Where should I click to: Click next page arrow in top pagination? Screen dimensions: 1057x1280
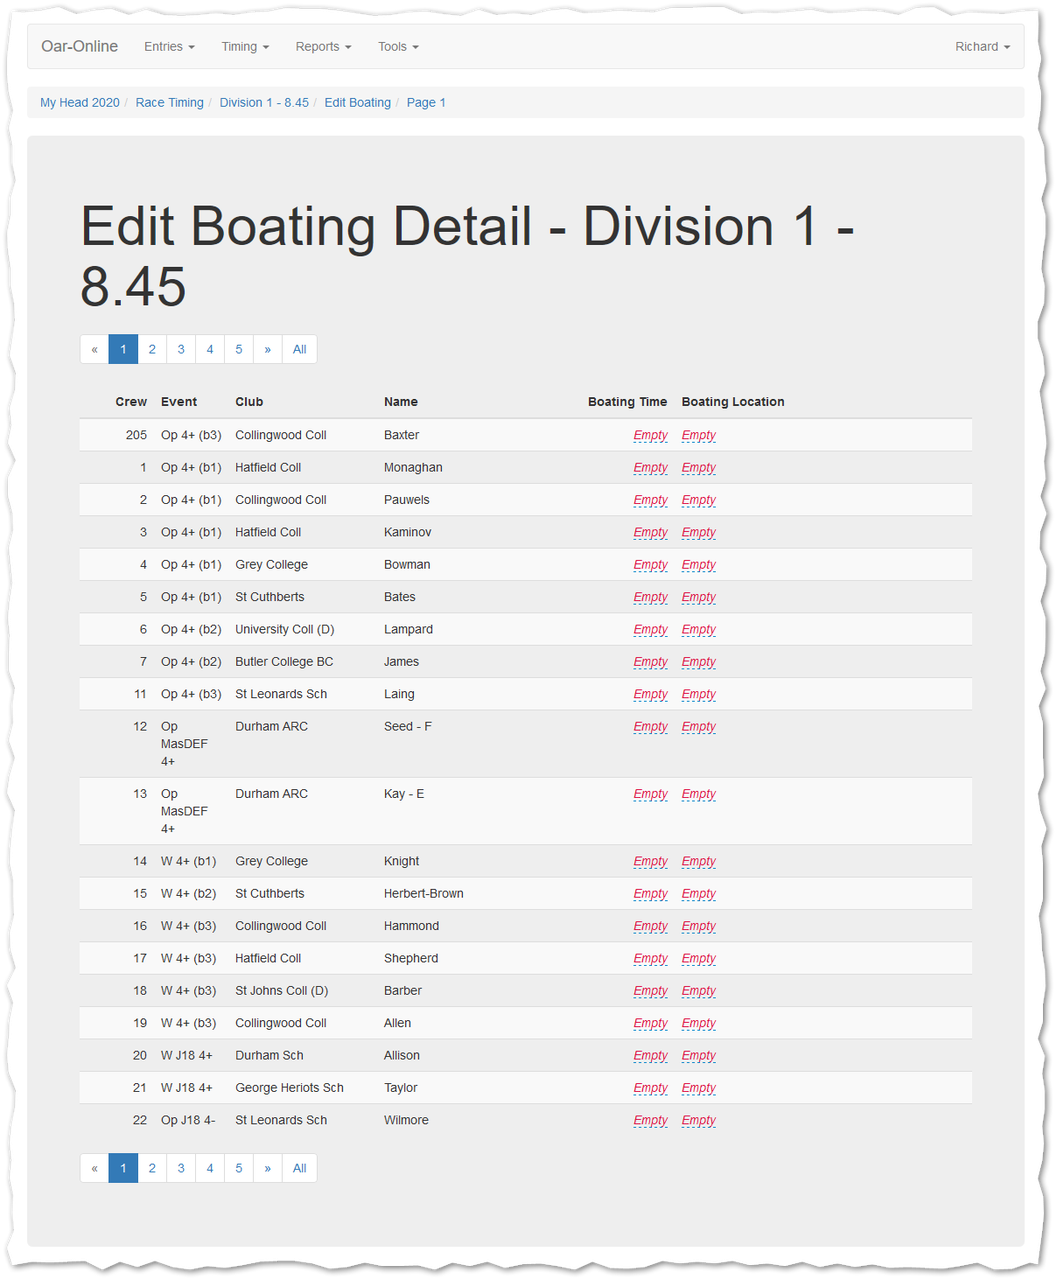(268, 349)
